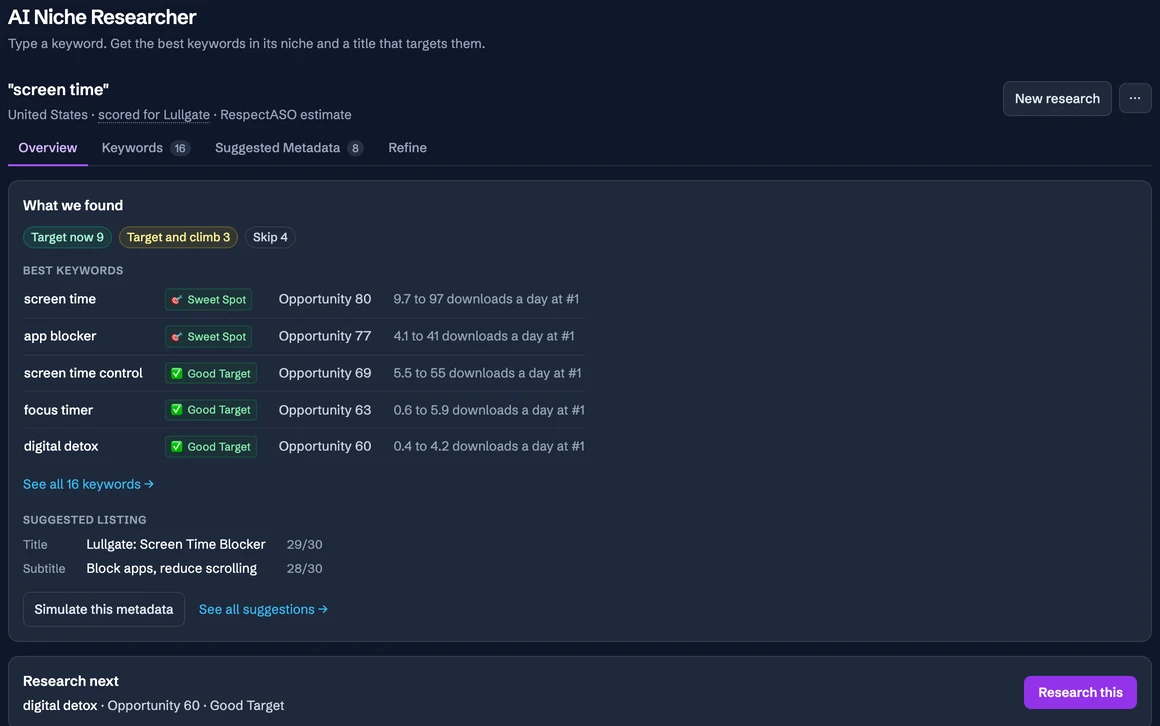Screen dimensions: 1160x726
Task: Open See all 16 keywords link
Action: pos(88,484)
